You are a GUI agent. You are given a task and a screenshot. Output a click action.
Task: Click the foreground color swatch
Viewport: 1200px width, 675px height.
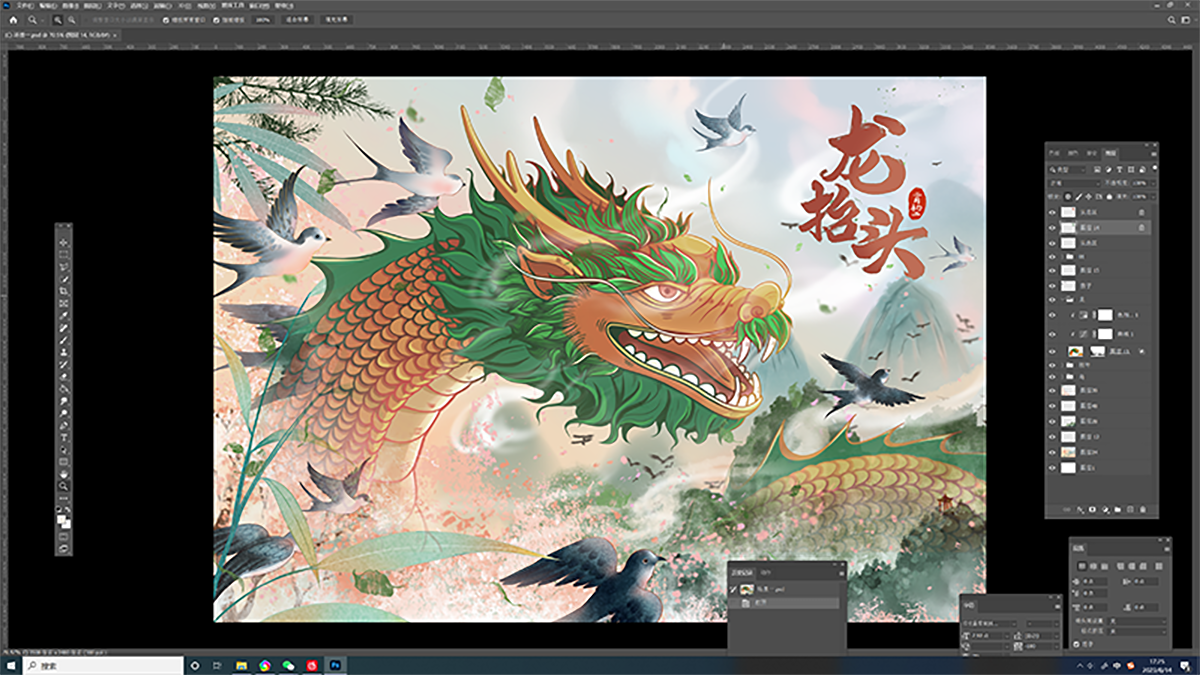61,518
